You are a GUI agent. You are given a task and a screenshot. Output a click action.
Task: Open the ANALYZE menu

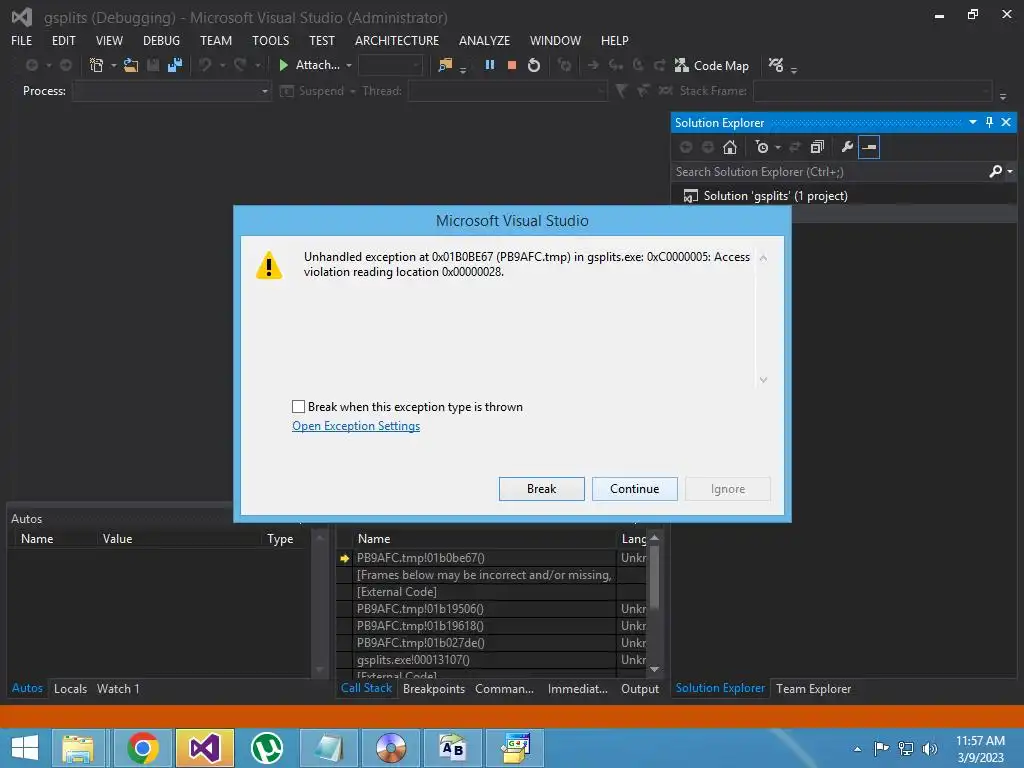click(484, 40)
